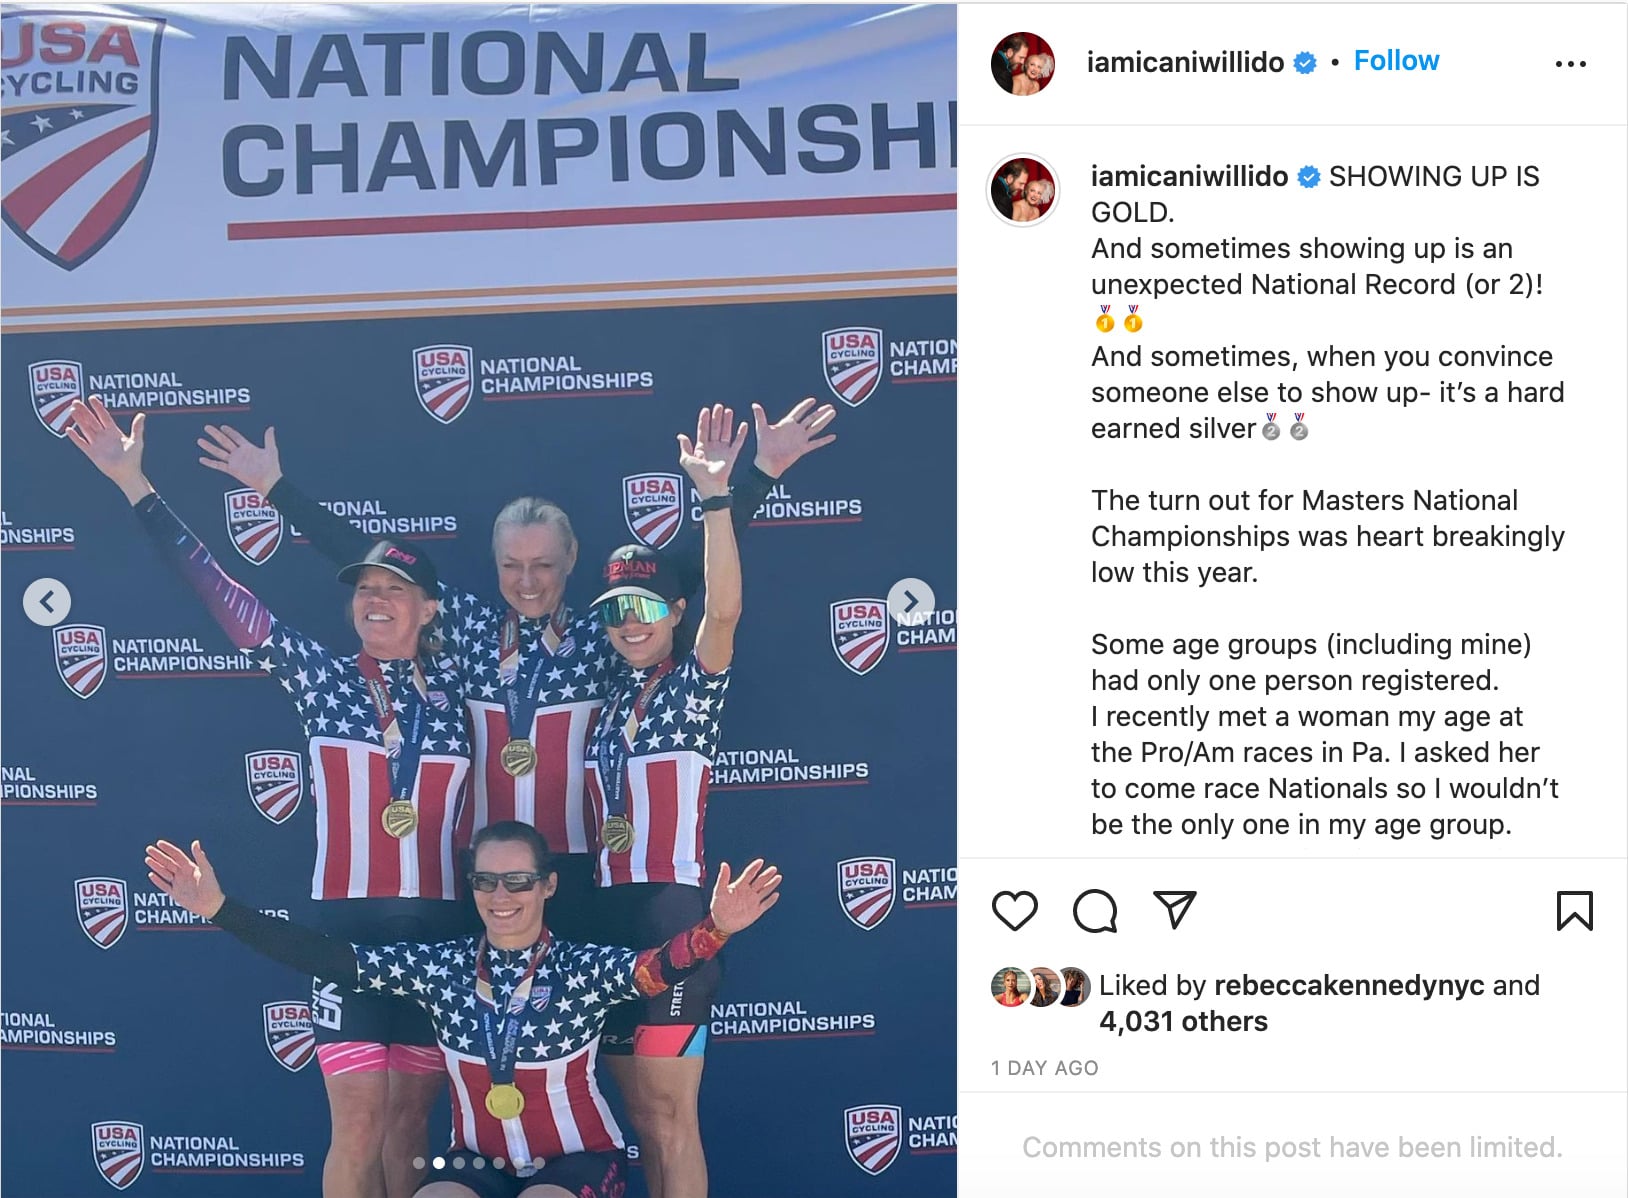Screen dimensions: 1628x1198
Task: Like the post with the heart icon
Action: [1014, 911]
